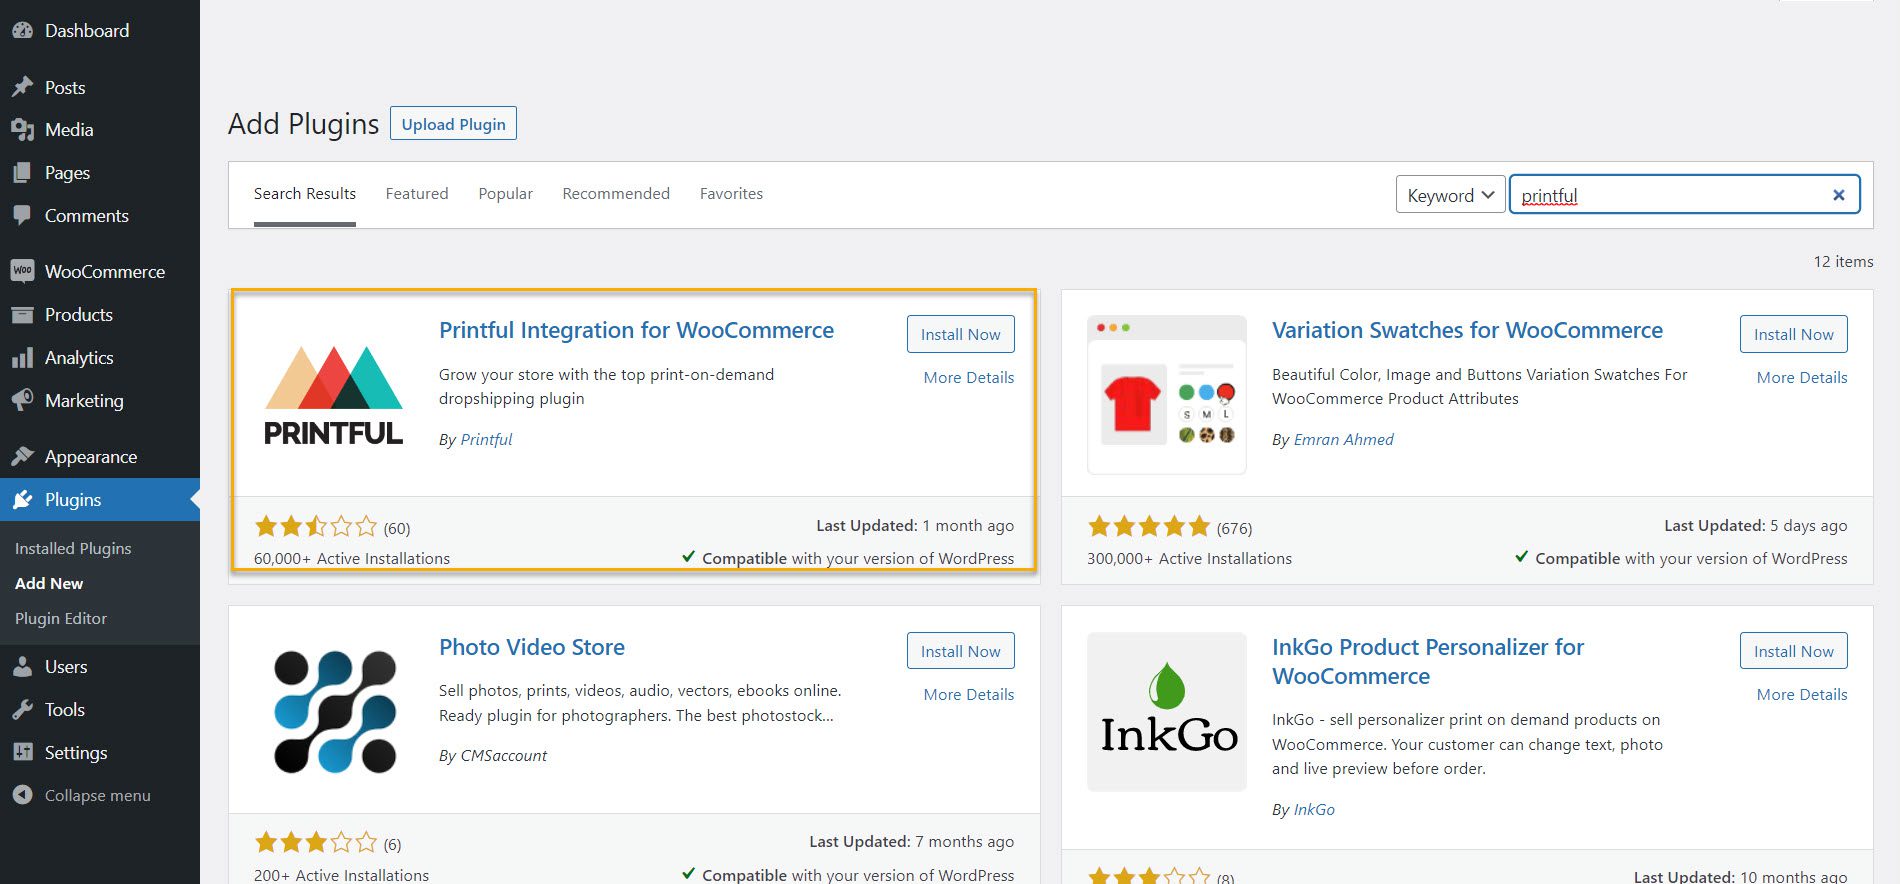This screenshot has height=884, width=1900.
Task: Open More Details for Variation Swatches
Action: [x=1801, y=377]
